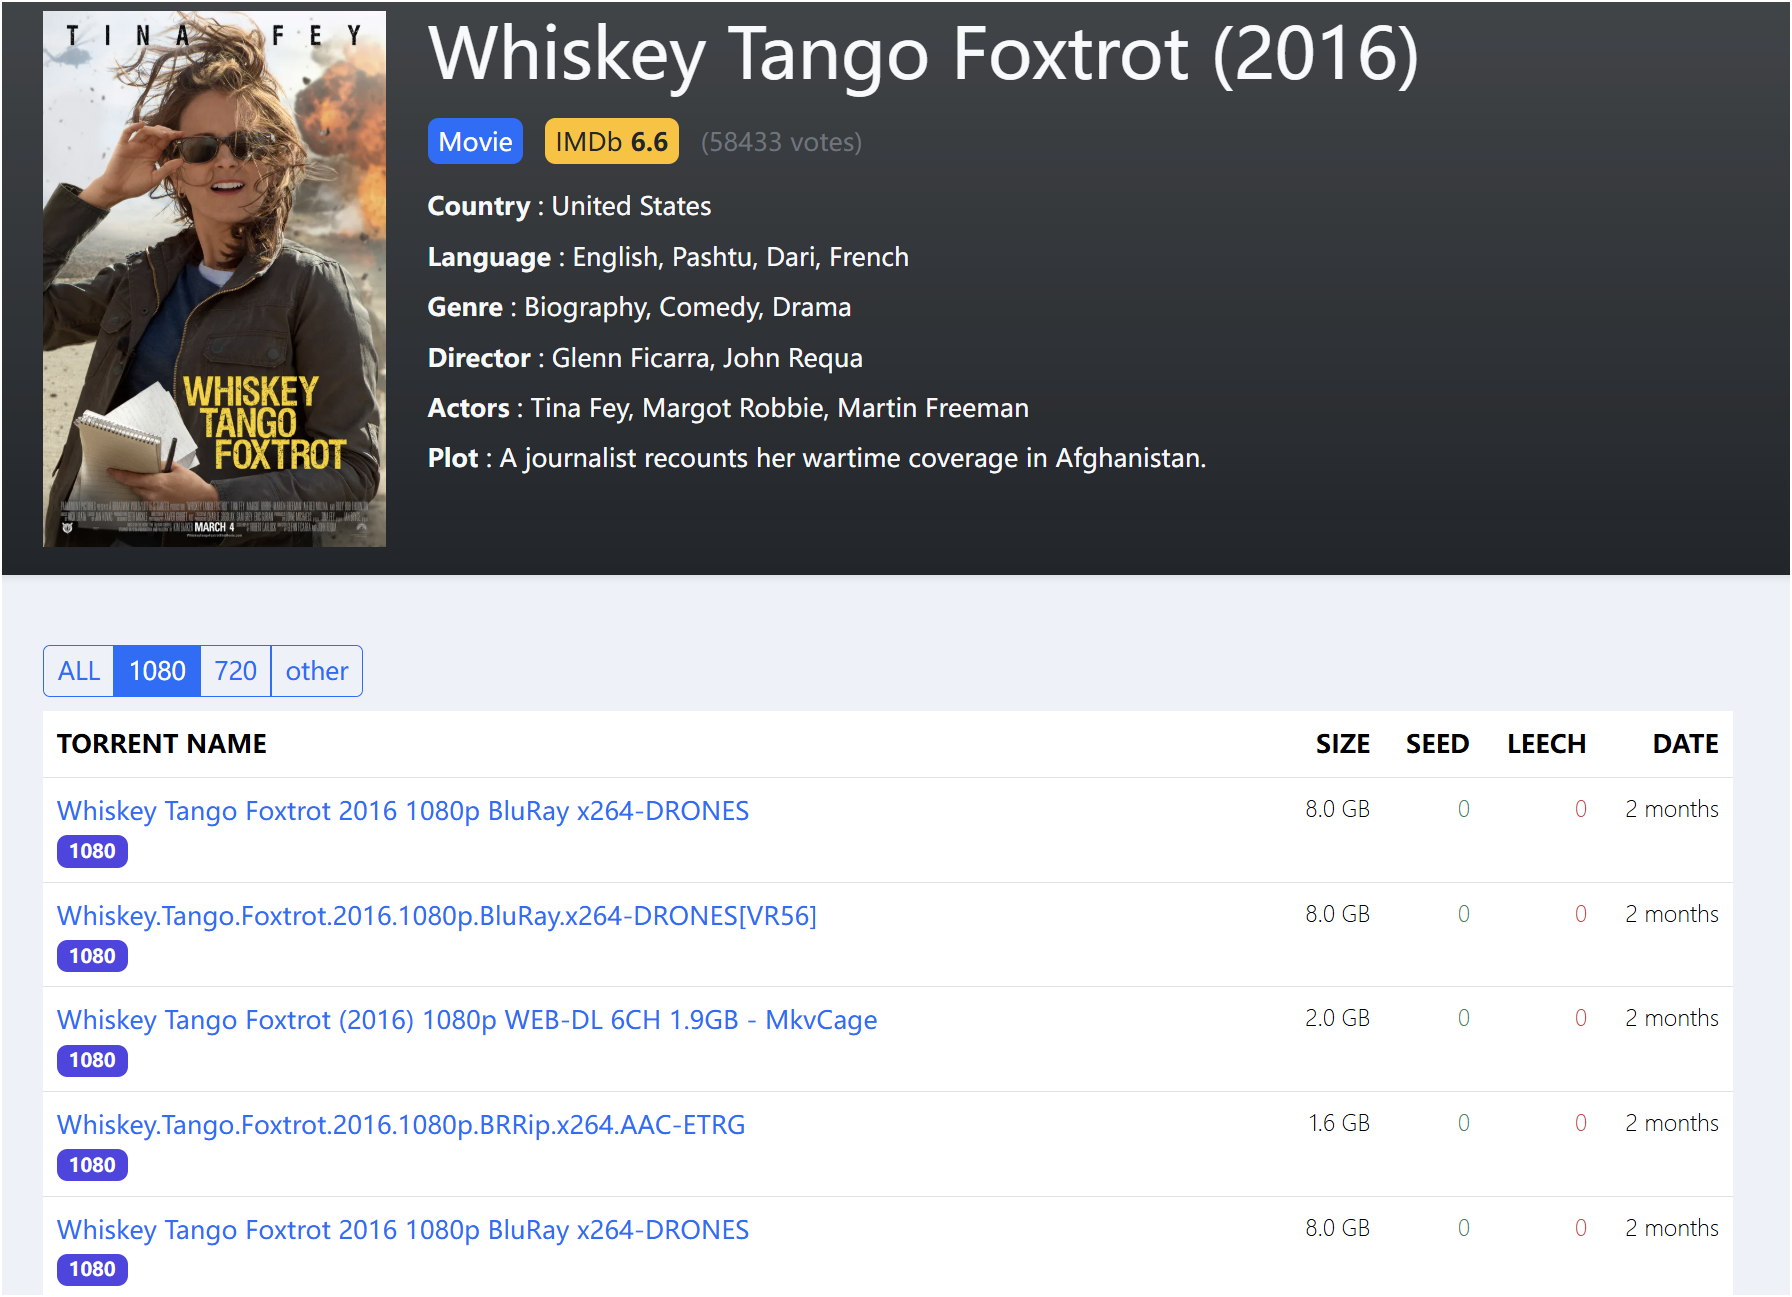Click the 1080 tag under DRONES[VR56] torrent

92,956
